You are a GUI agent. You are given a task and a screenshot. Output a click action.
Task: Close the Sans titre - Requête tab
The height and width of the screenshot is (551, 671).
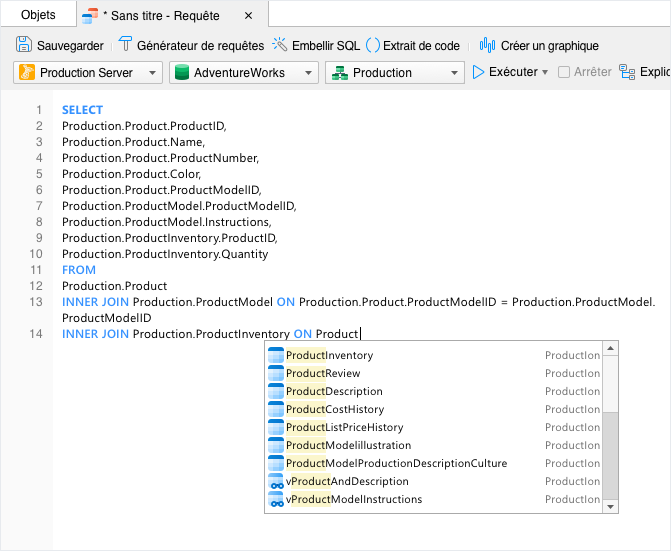pos(248,16)
